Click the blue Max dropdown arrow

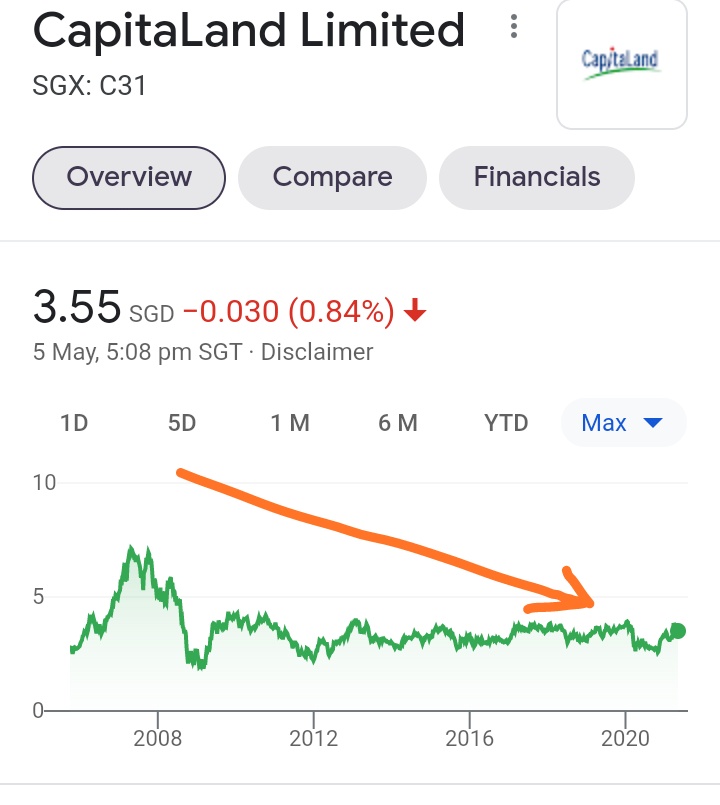(653, 423)
